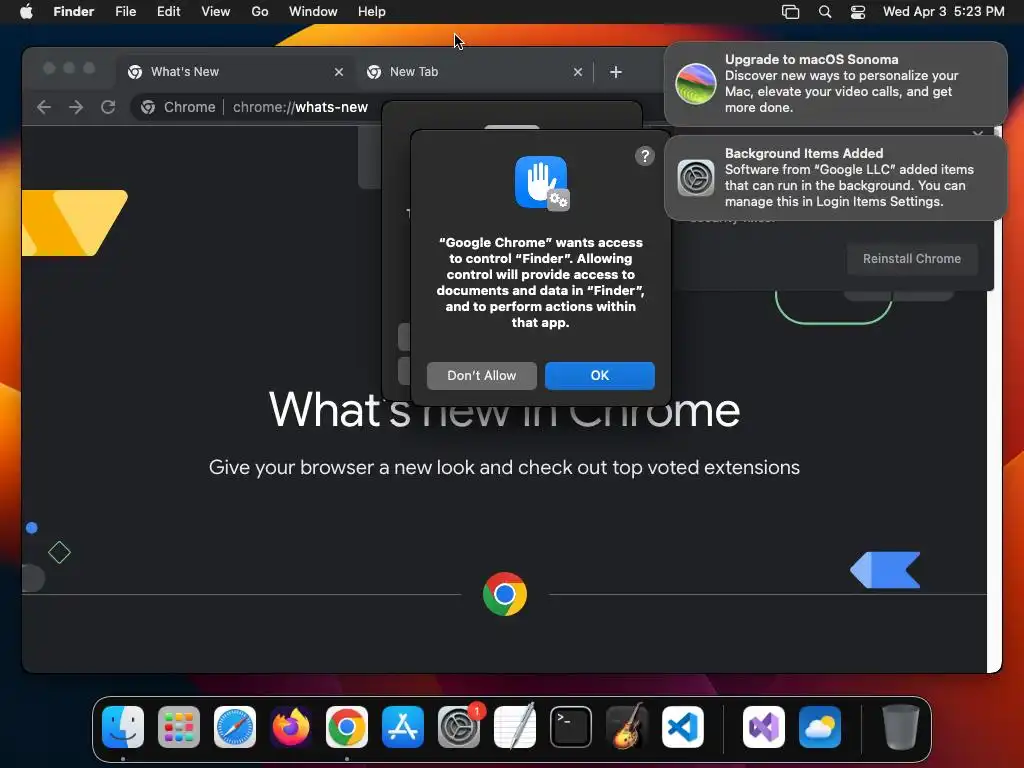This screenshot has height=768, width=1024.
Task: Click Don't Allow in permission dialog
Action: pyautogui.click(x=482, y=376)
